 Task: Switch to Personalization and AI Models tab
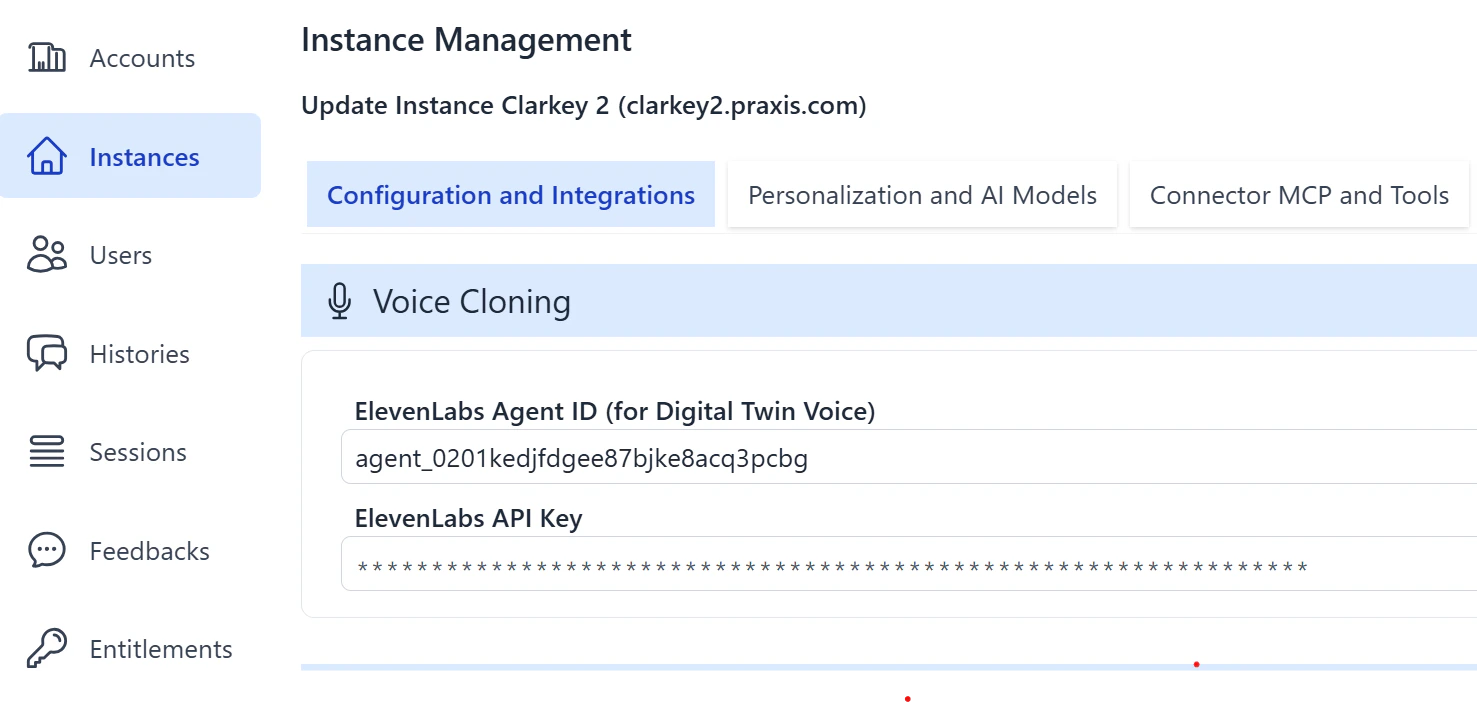click(922, 195)
